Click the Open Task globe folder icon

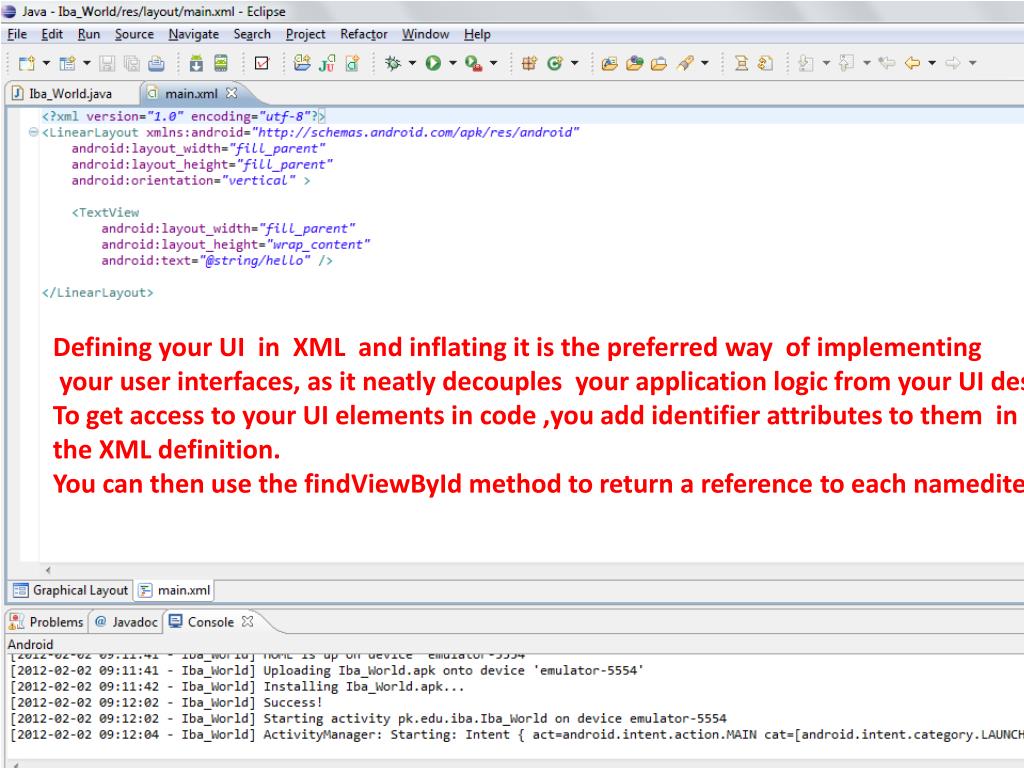[634, 63]
